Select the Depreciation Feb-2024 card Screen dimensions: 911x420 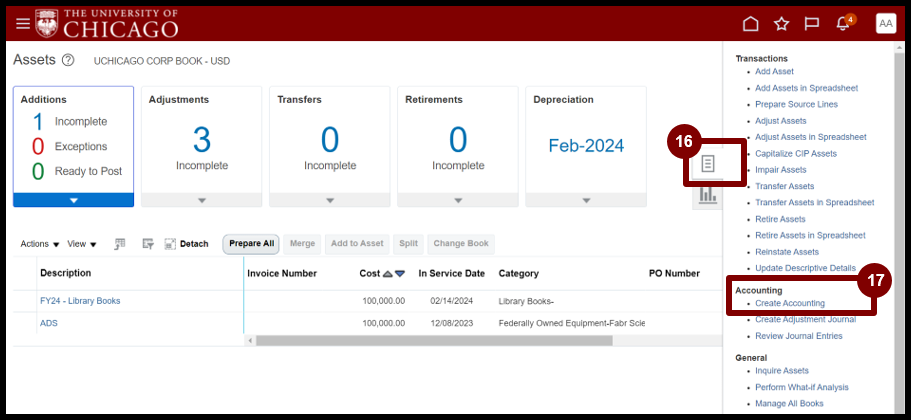point(586,146)
